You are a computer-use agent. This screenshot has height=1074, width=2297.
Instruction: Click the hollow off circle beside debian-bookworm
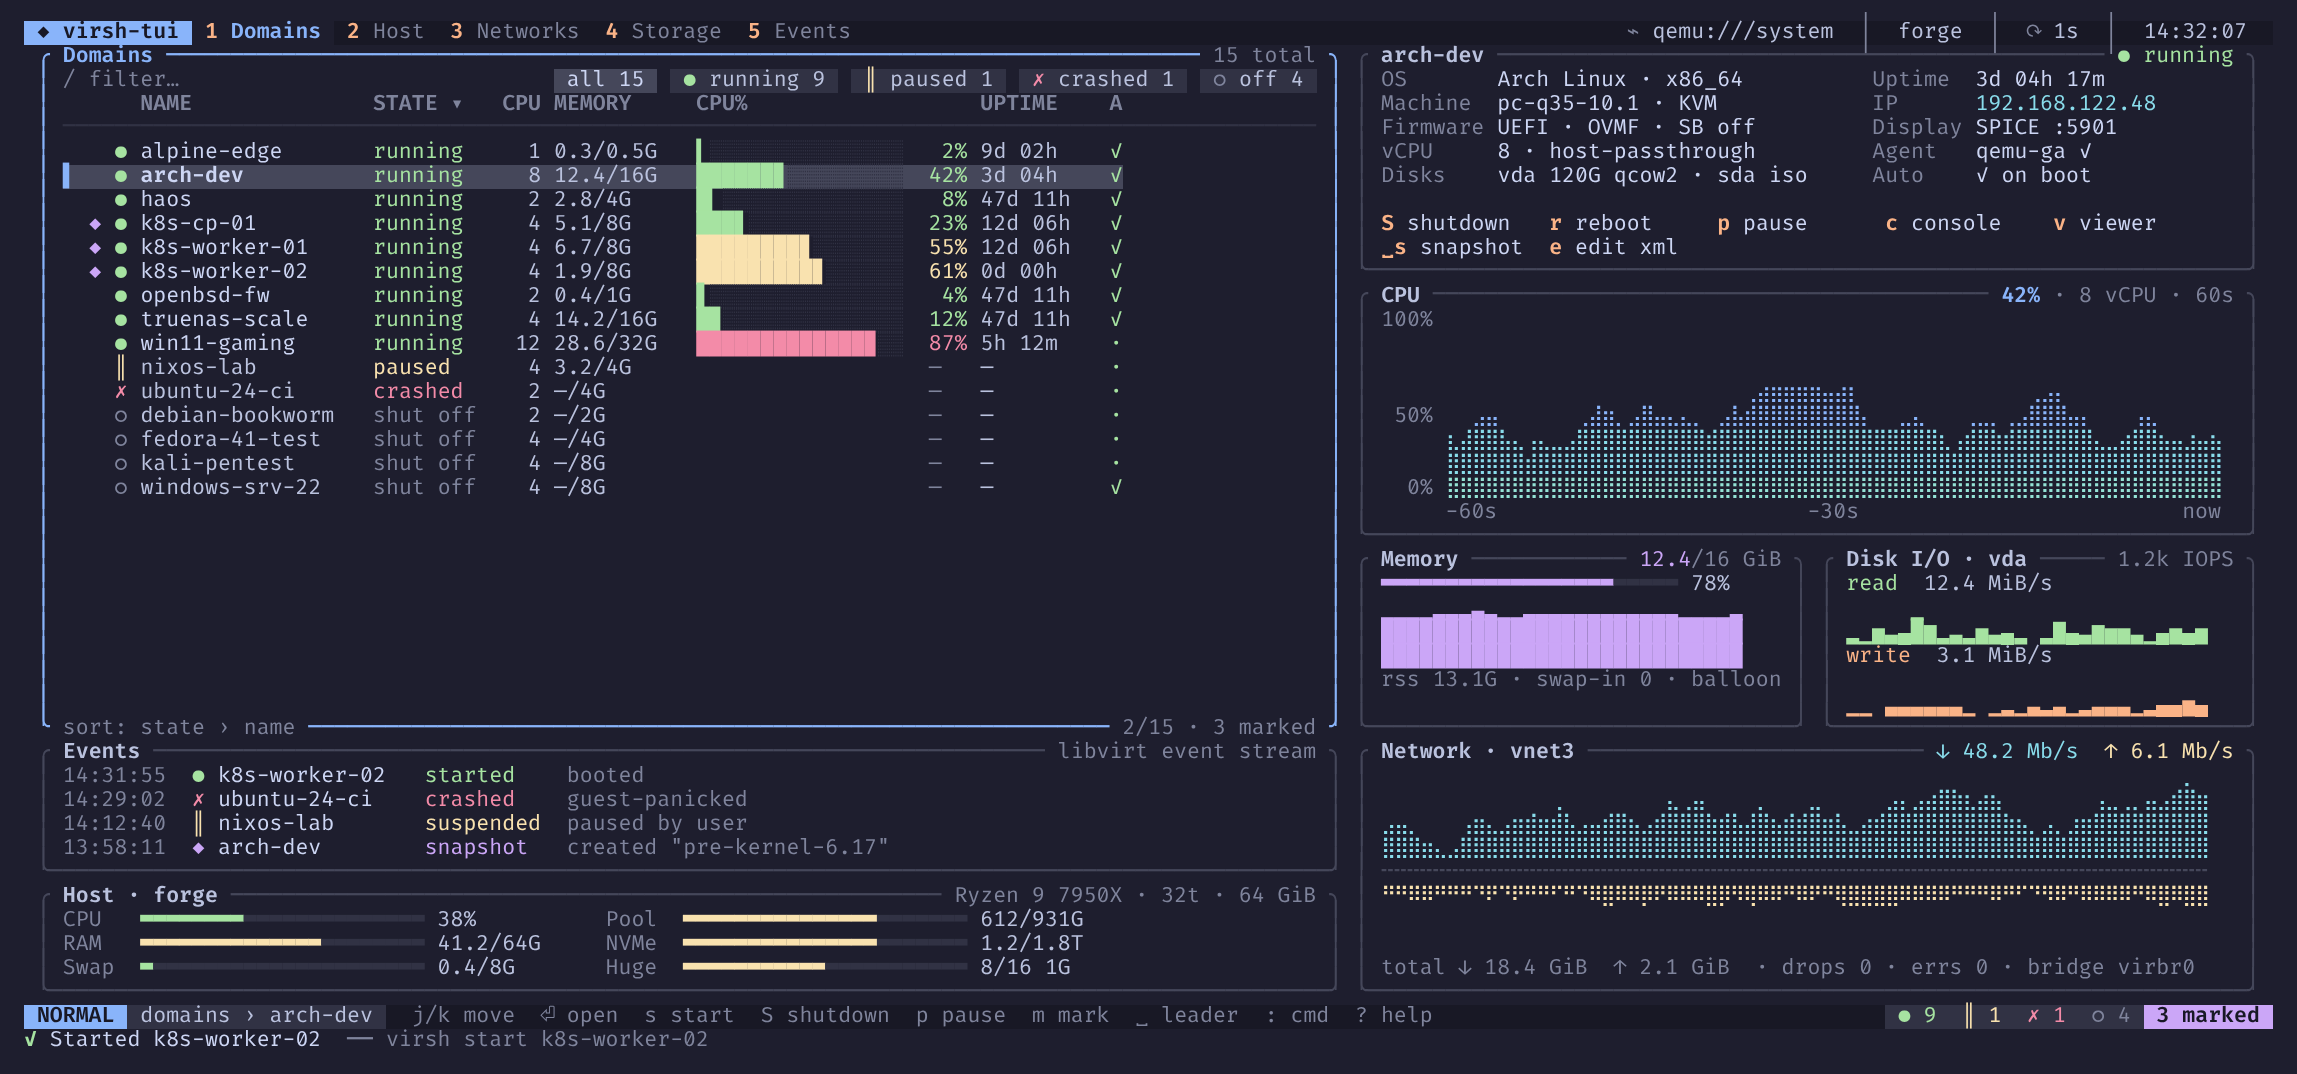(x=121, y=415)
